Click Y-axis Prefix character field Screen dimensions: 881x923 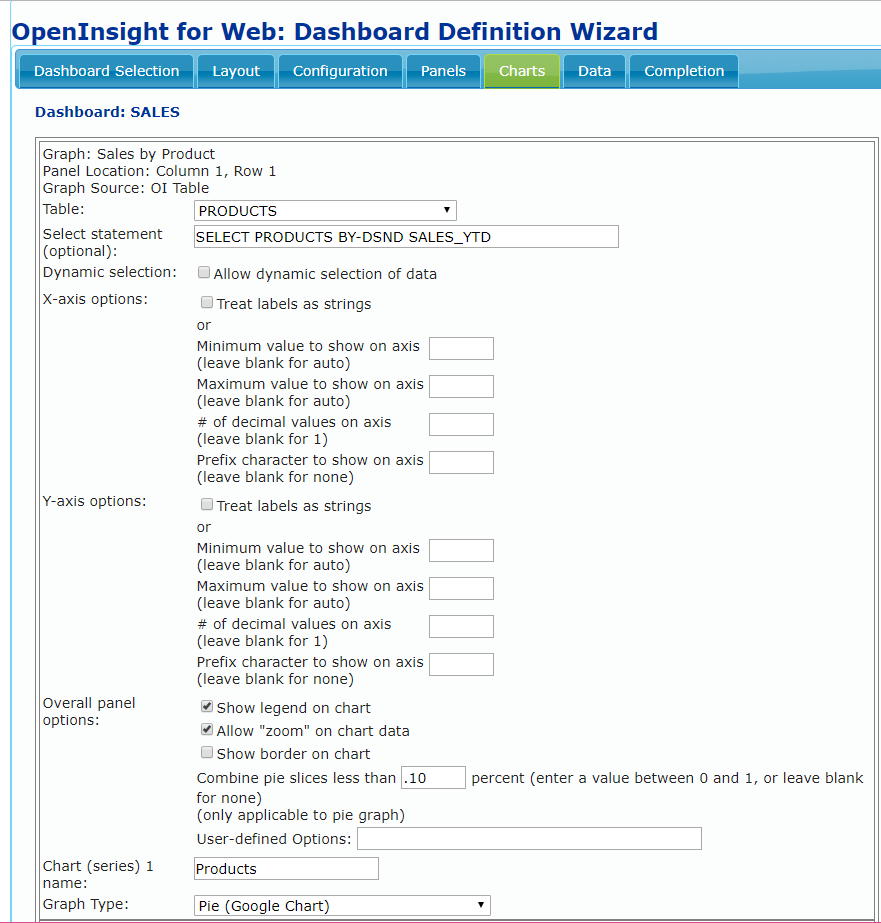[461, 665]
